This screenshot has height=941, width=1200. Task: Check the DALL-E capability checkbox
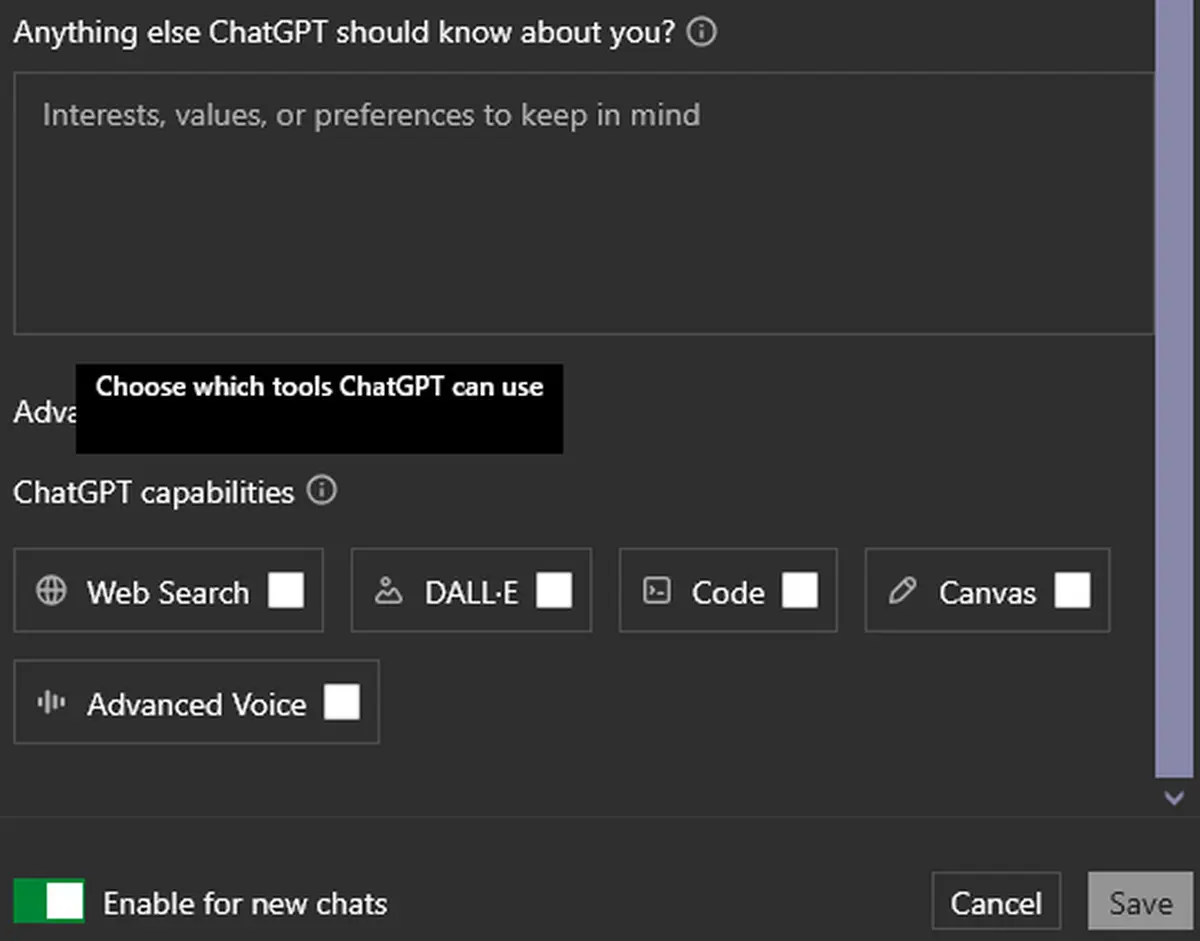554,592
